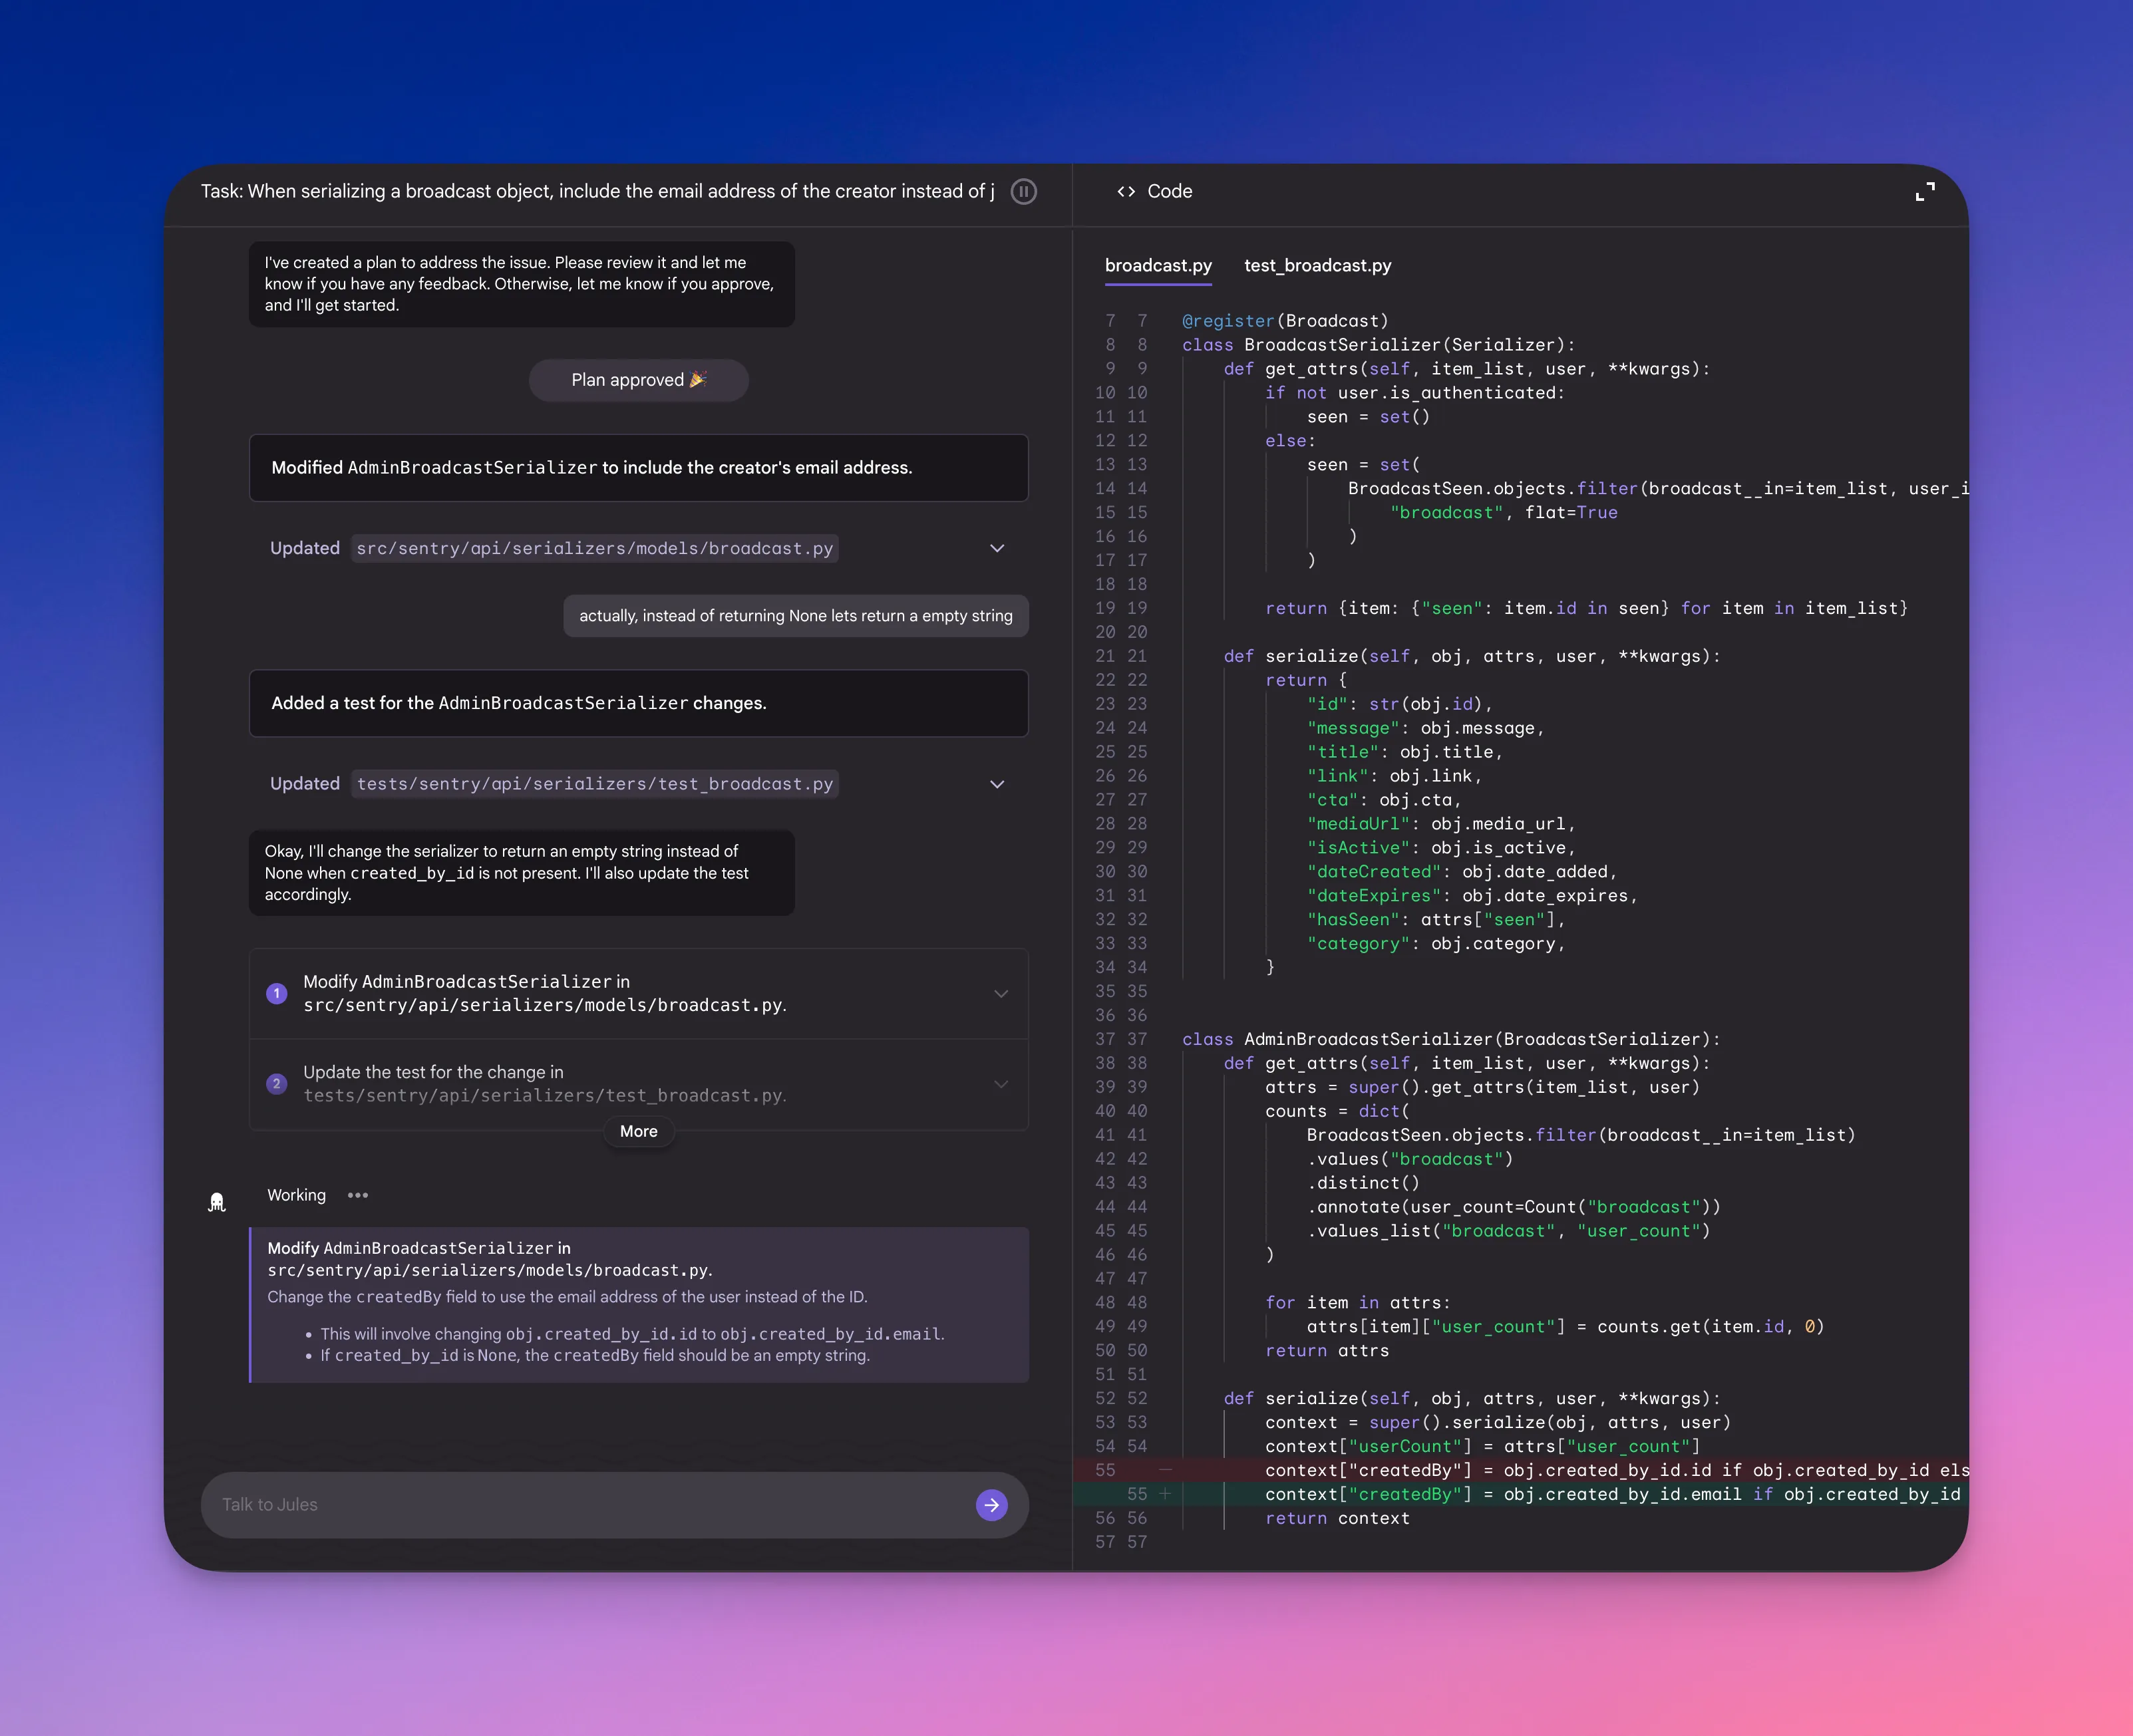2133x1736 pixels.
Task: Open the ellipsis menu next to Working
Action: (358, 1195)
